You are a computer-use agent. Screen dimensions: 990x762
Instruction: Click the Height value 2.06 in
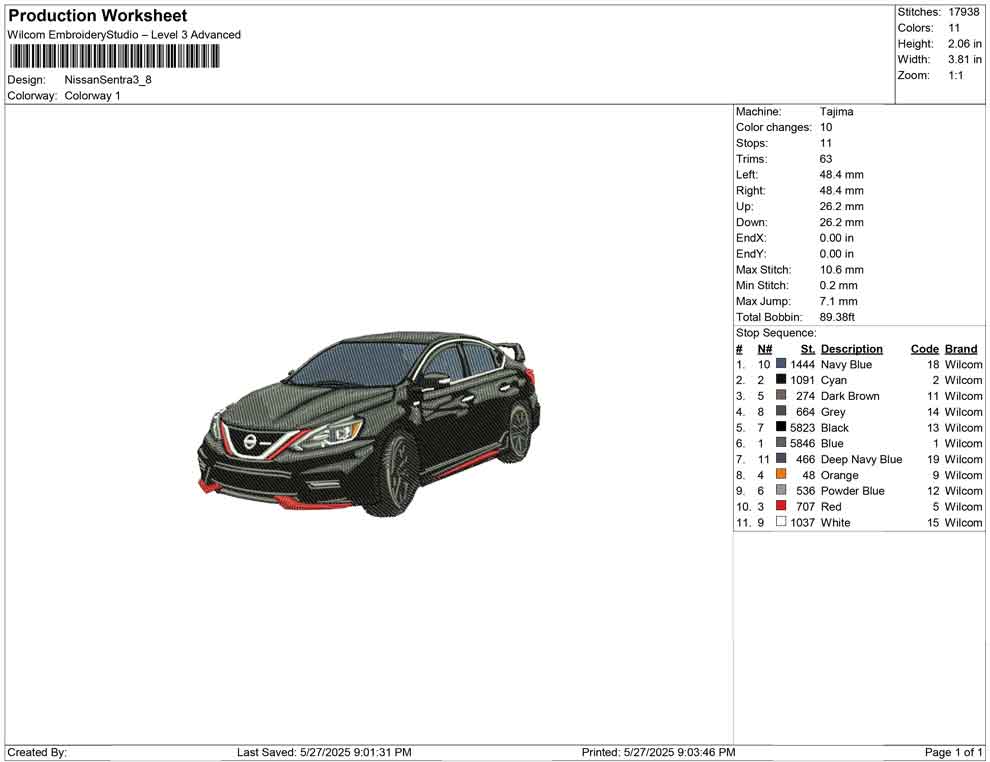[x=964, y=44]
